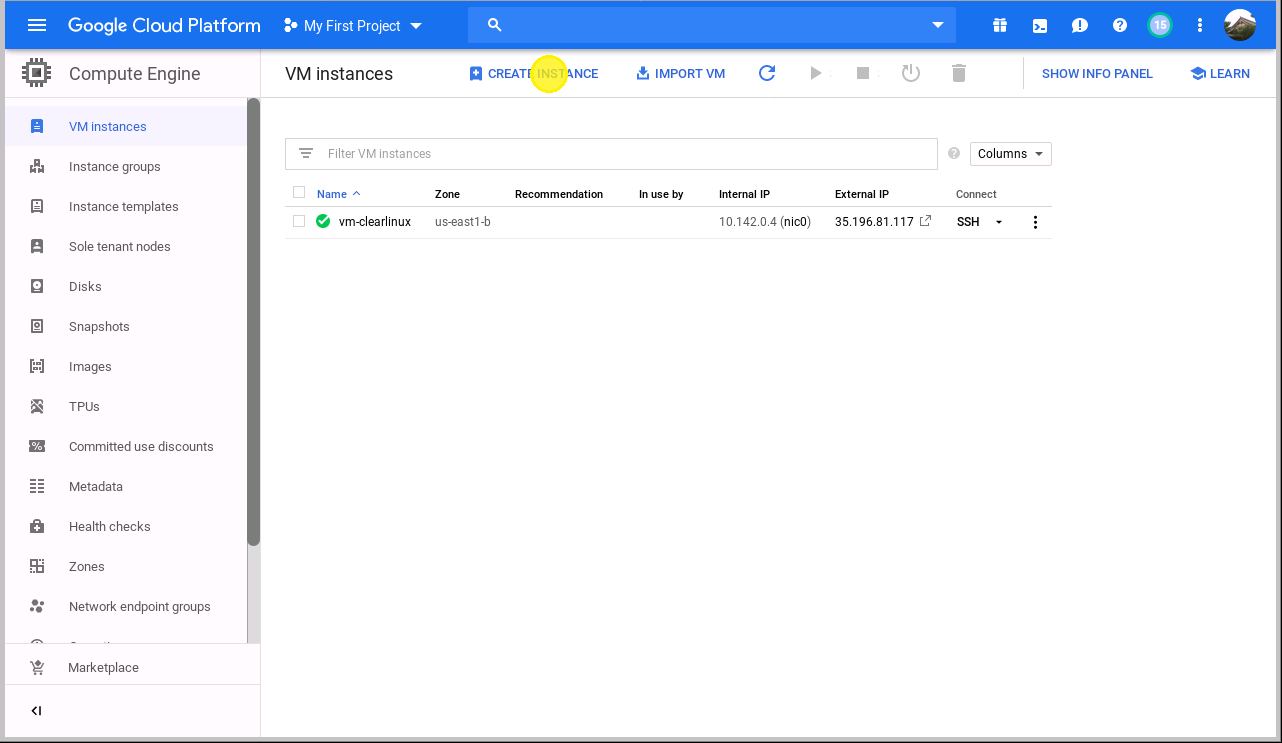Click the us-east1-b zone cell
The image size is (1282, 743).
click(463, 222)
